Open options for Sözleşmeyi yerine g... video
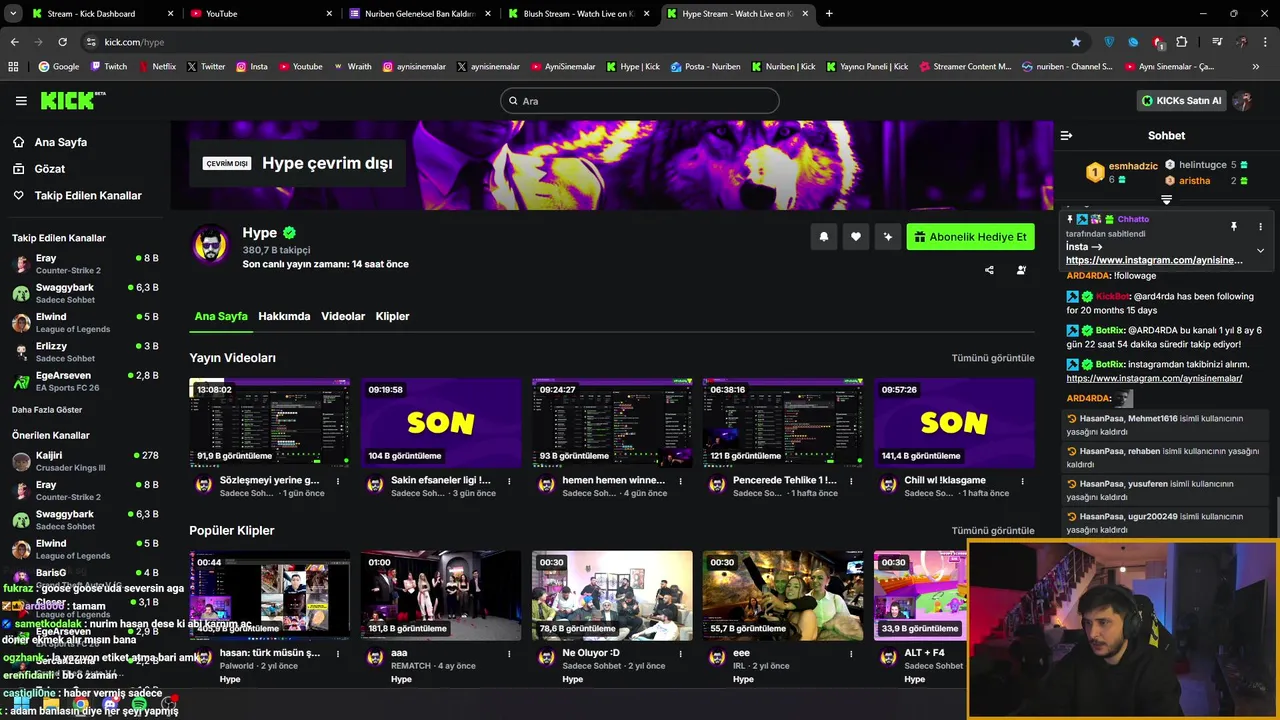 tap(338, 481)
